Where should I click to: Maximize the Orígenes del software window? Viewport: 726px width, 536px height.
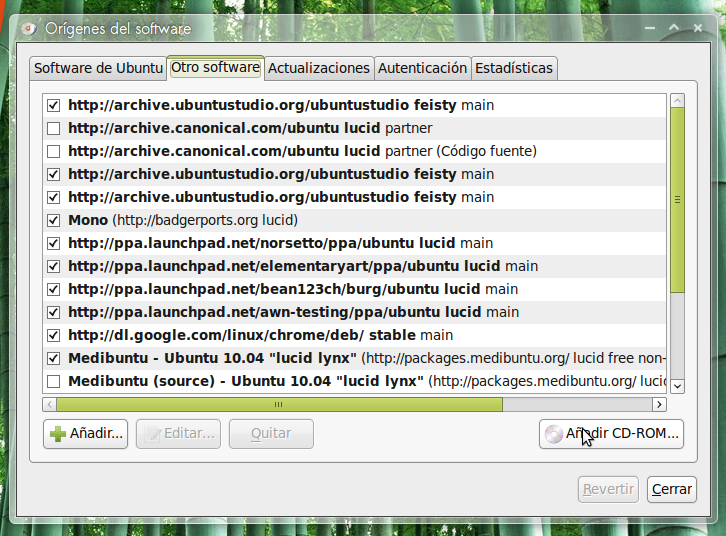click(674, 28)
